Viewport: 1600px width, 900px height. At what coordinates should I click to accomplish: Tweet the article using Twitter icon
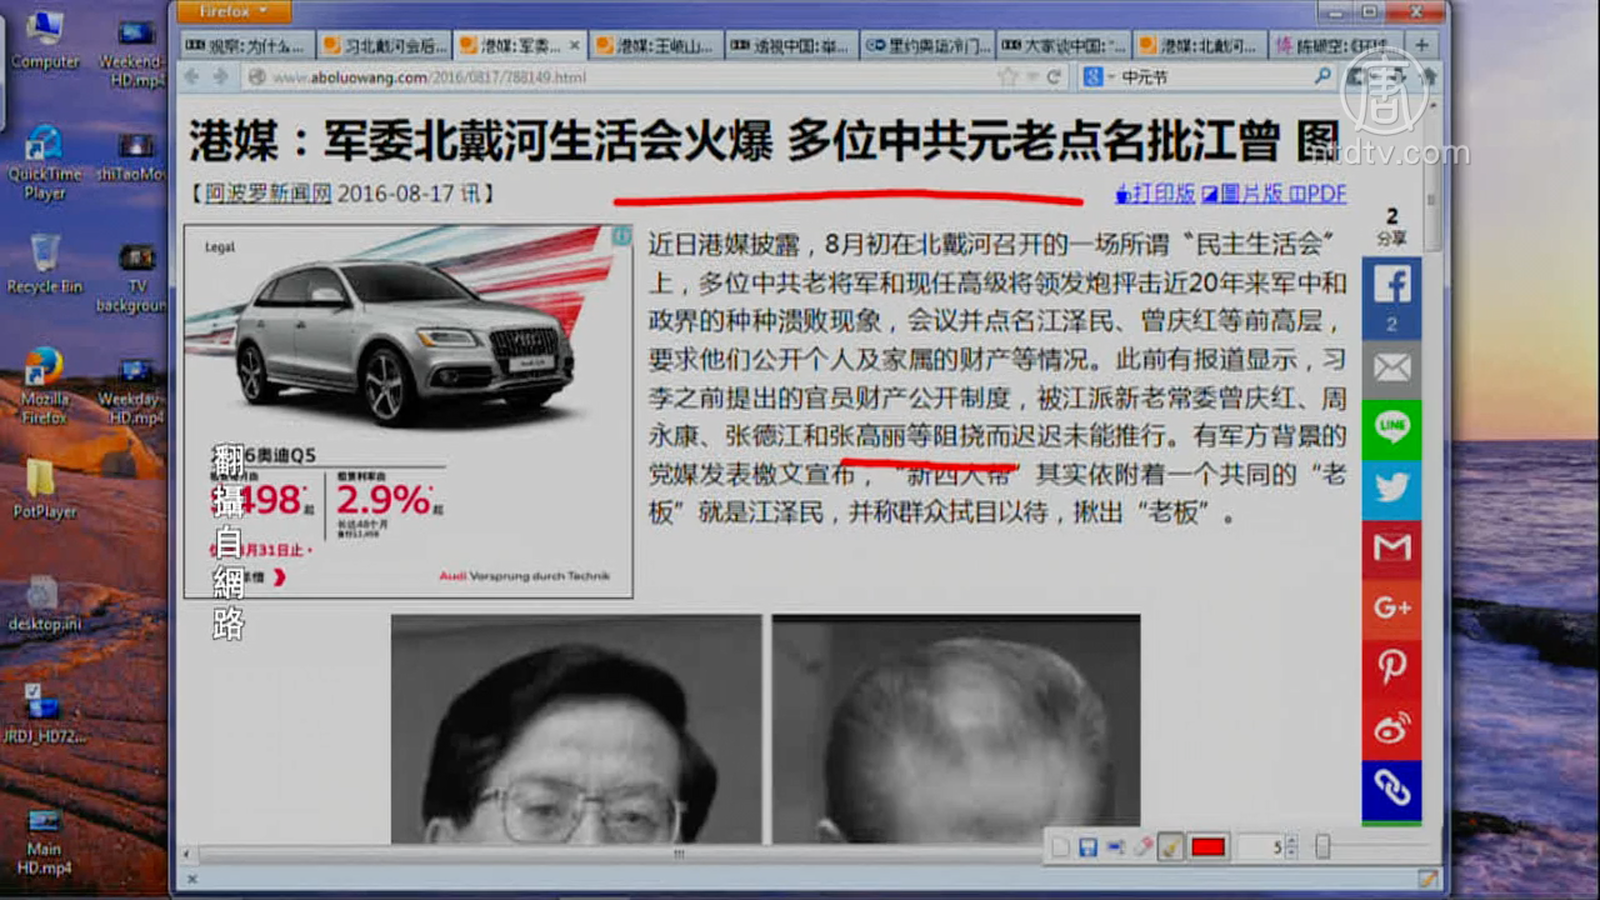[1391, 487]
